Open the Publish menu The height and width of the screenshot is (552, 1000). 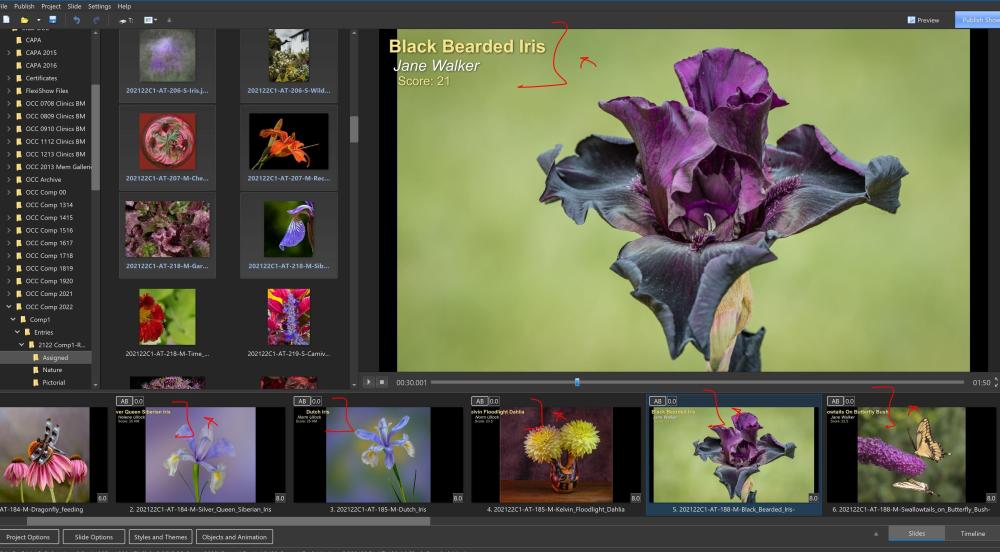tap(24, 6)
